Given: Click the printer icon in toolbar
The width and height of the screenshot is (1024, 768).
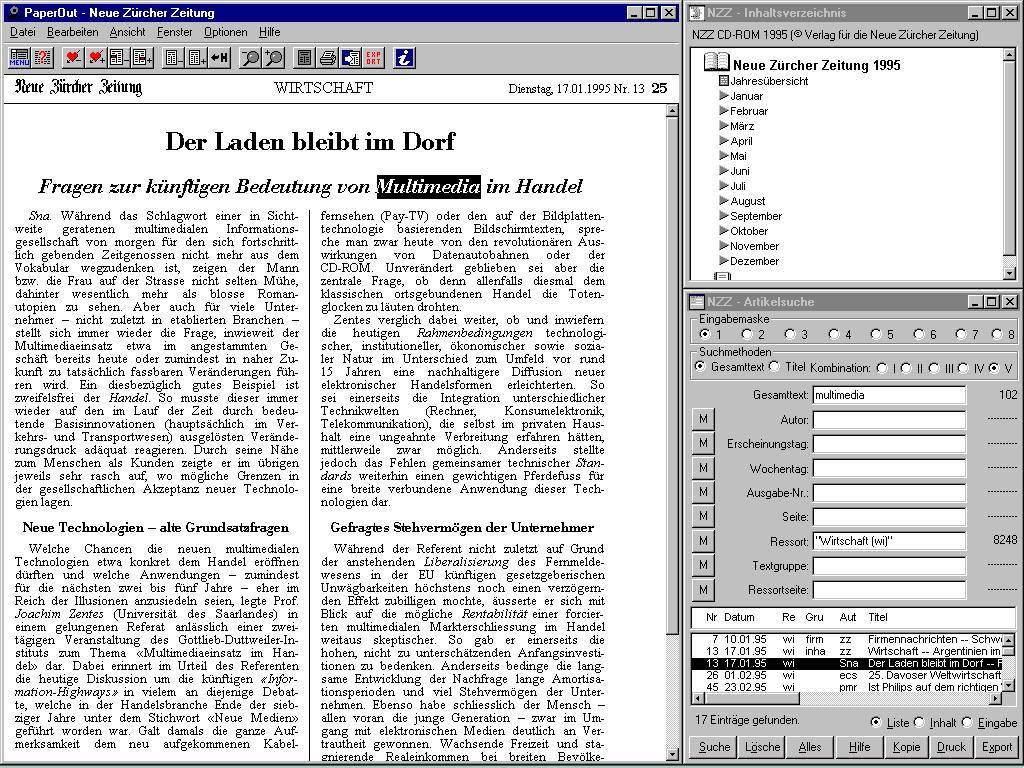Looking at the screenshot, I should pyautogui.click(x=328, y=58).
